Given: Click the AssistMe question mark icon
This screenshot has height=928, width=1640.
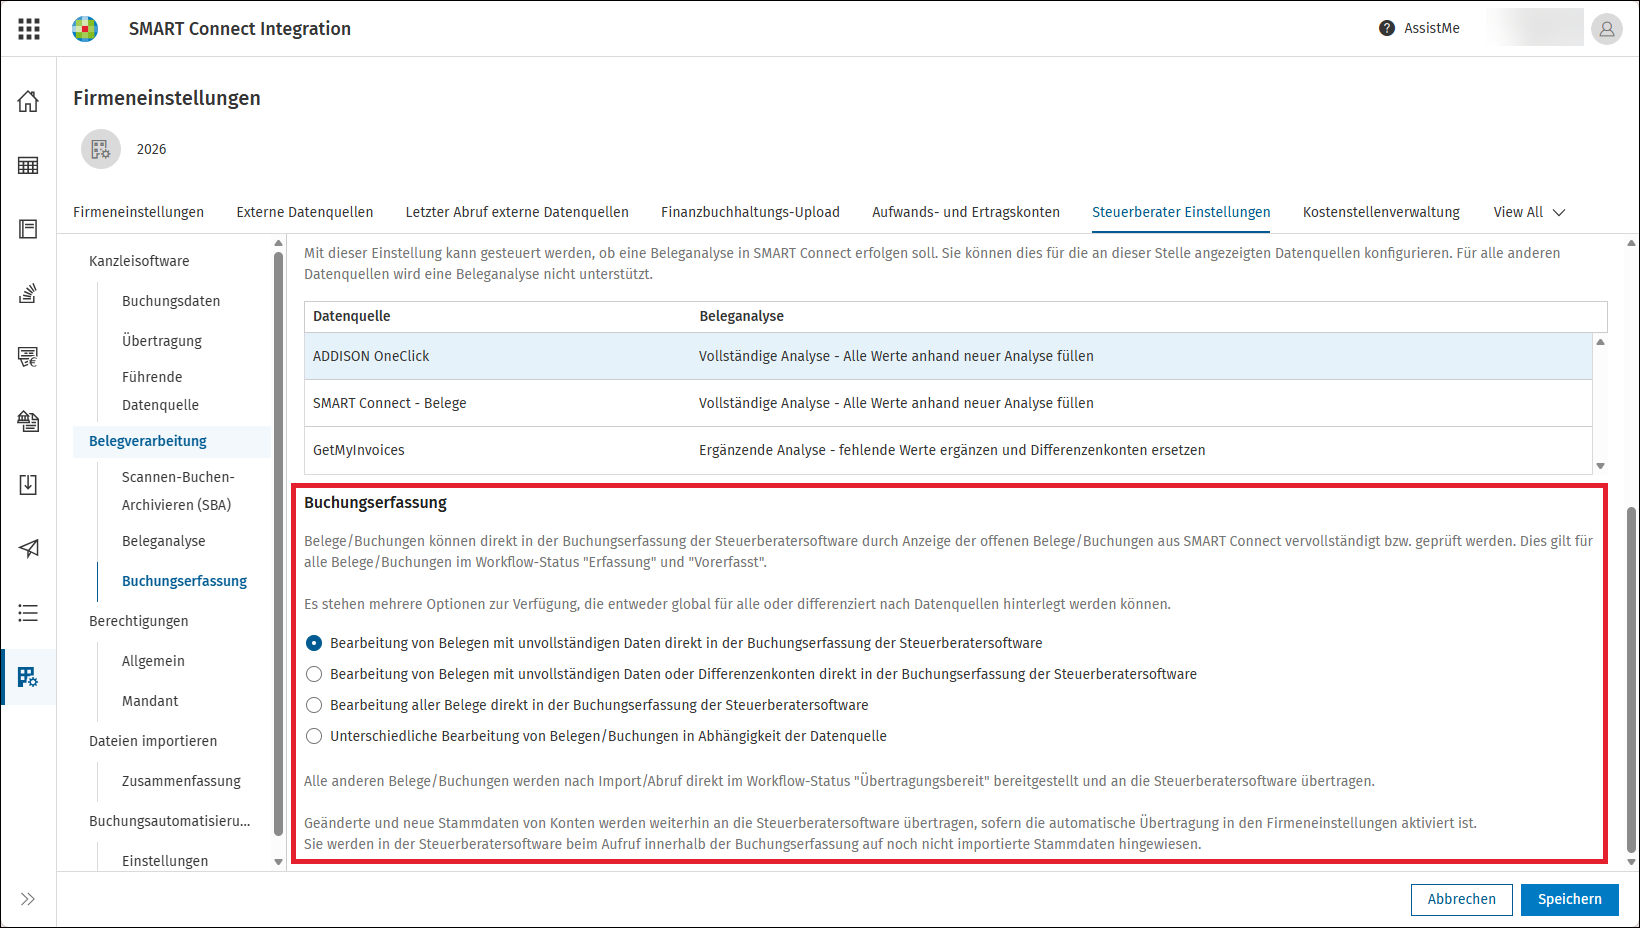Looking at the screenshot, I should [1387, 28].
